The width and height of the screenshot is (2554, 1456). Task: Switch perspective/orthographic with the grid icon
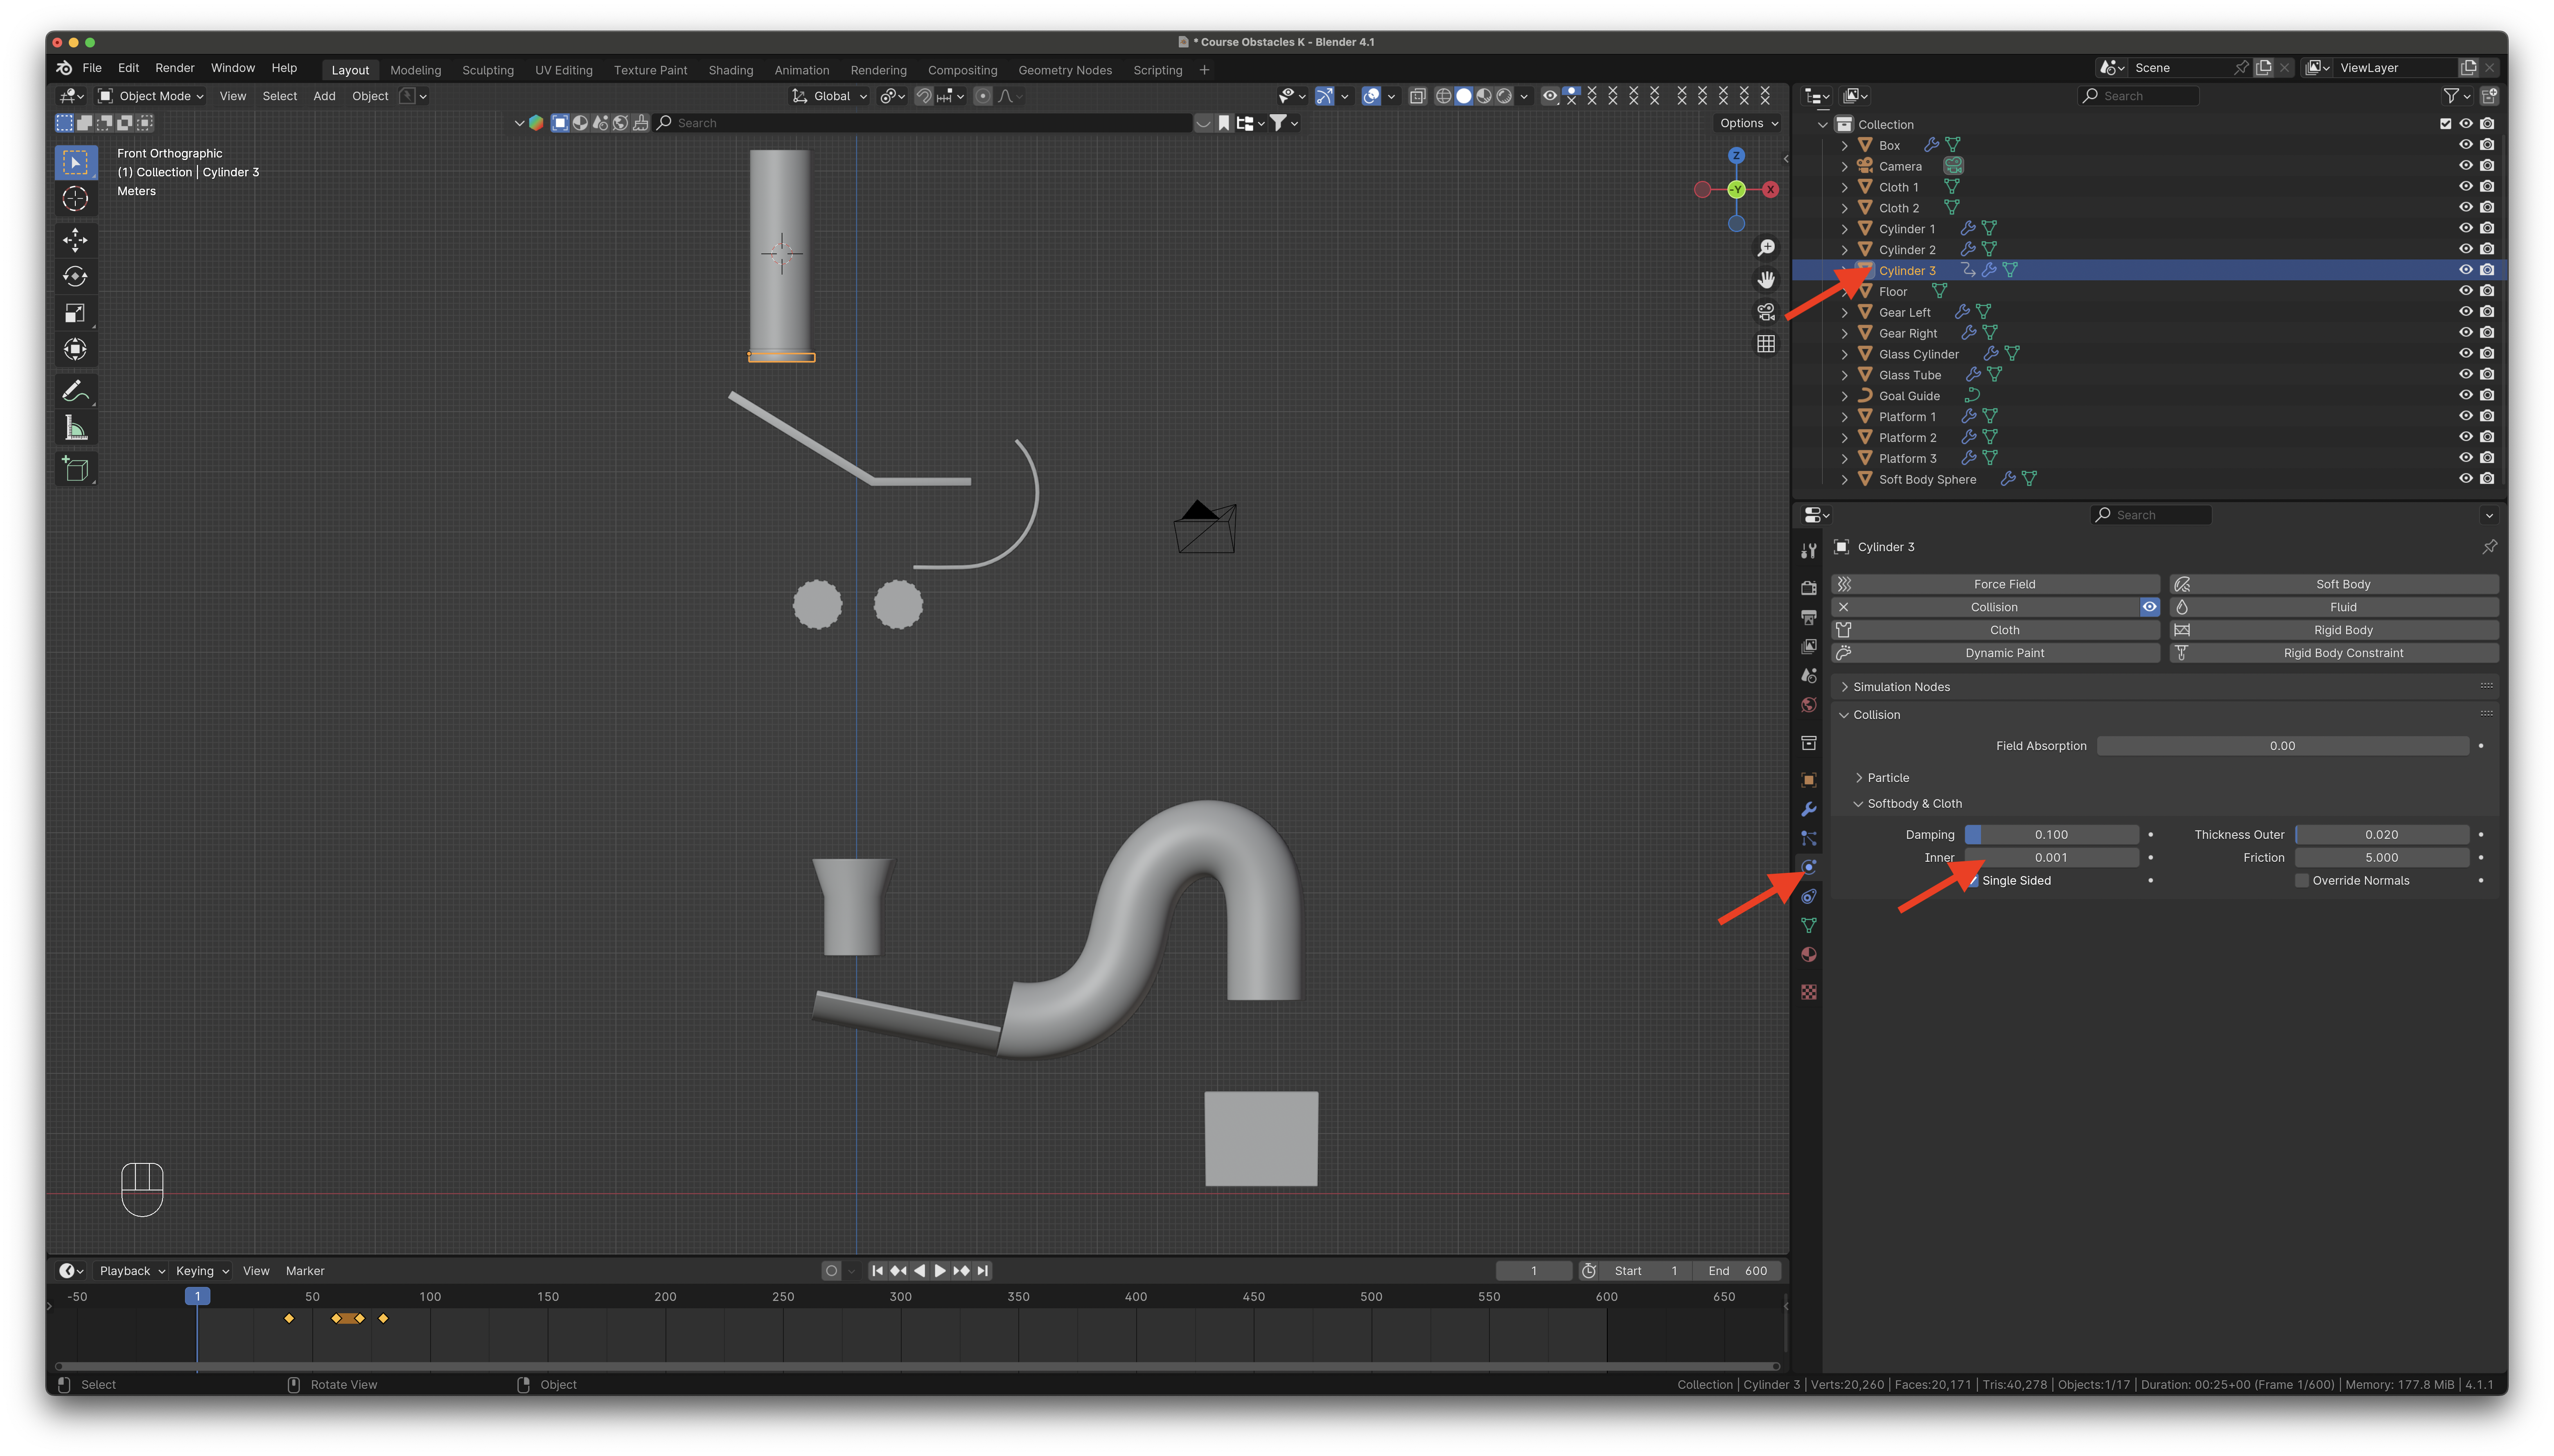(1766, 344)
